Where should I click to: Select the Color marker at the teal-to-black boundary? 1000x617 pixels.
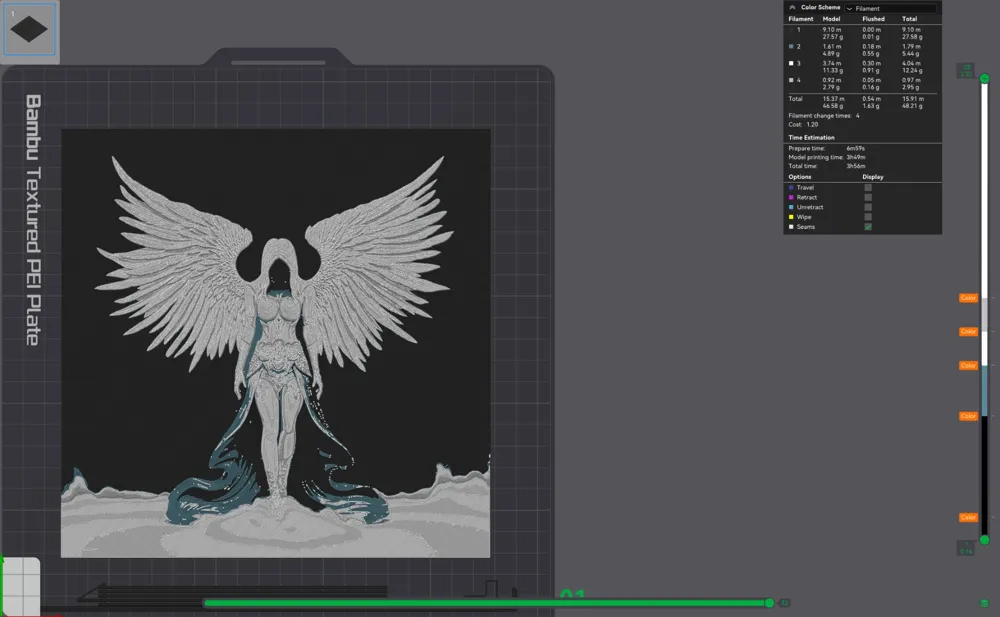968,416
